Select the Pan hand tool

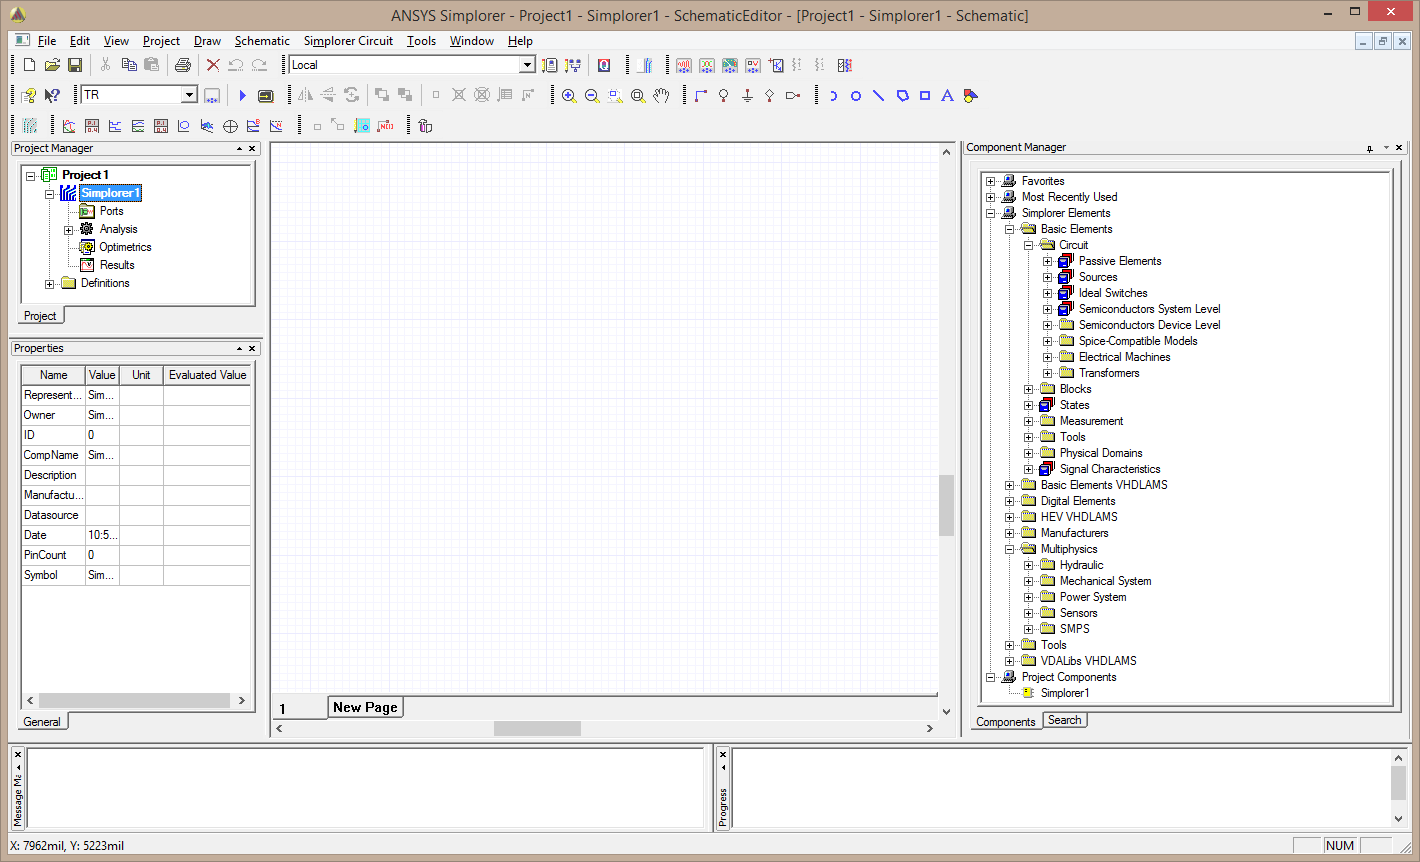[x=661, y=95]
